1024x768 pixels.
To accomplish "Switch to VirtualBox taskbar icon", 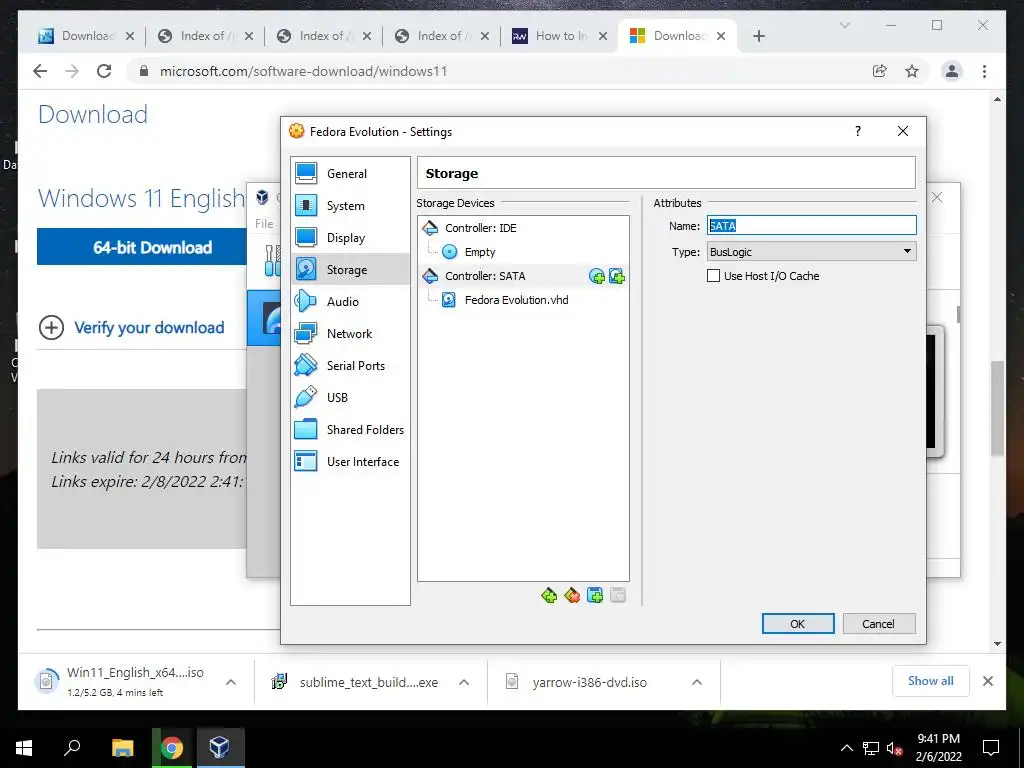I will 219,748.
